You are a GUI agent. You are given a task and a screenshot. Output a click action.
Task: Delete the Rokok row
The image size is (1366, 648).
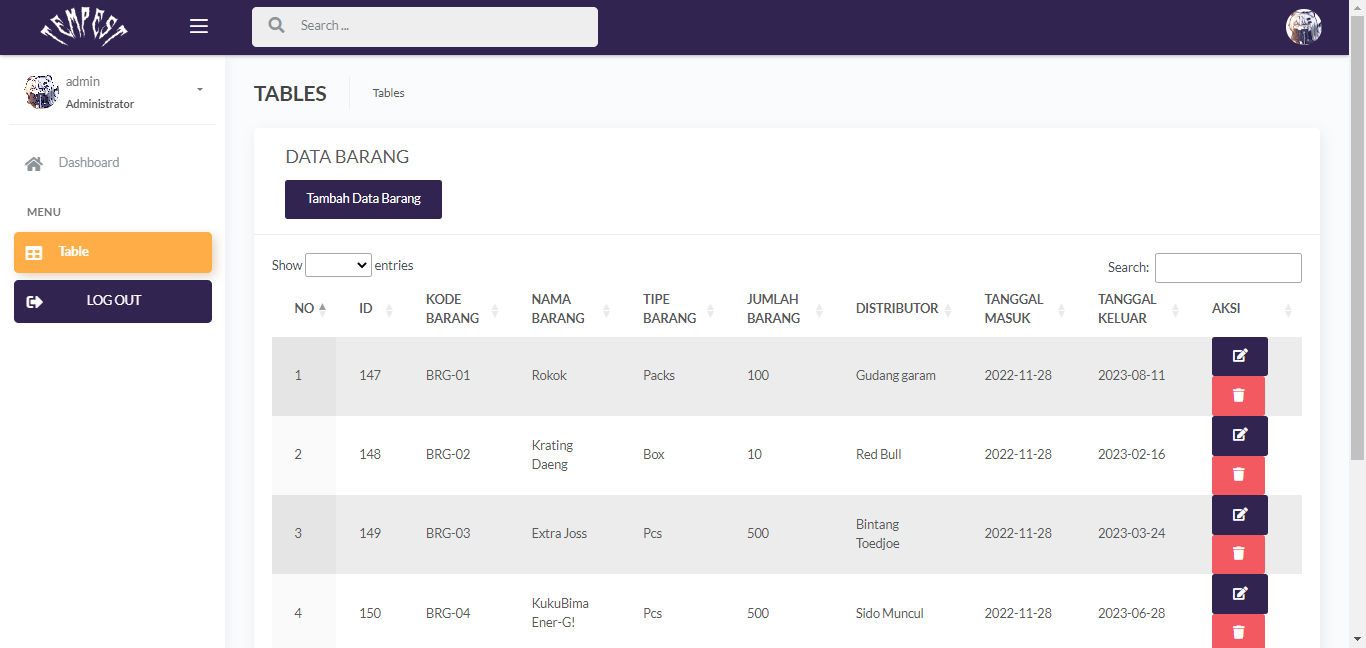tap(1238, 396)
